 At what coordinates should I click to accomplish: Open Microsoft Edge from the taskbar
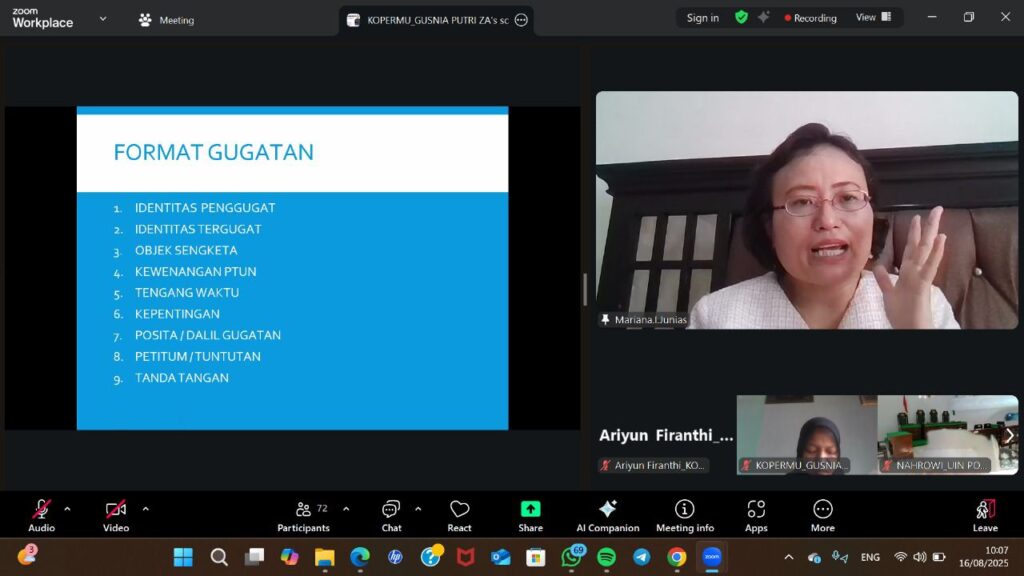pyautogui.click(x=360, y=557)
